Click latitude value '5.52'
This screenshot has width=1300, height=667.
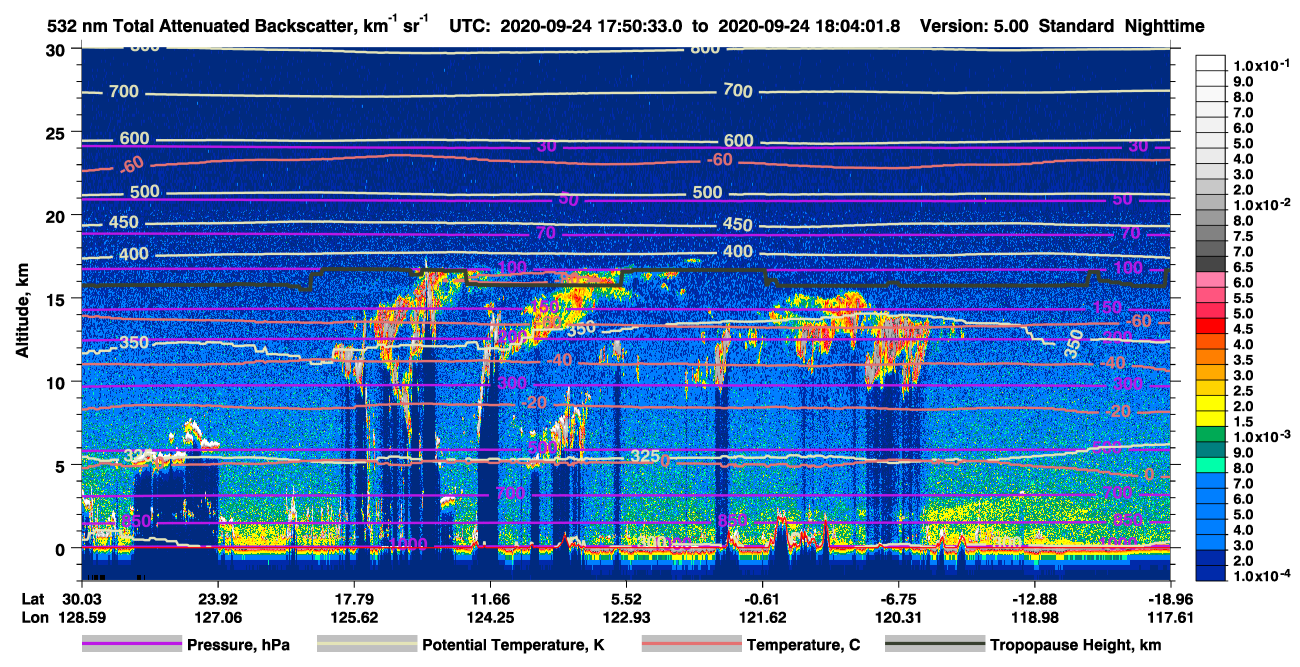(626, 601)
